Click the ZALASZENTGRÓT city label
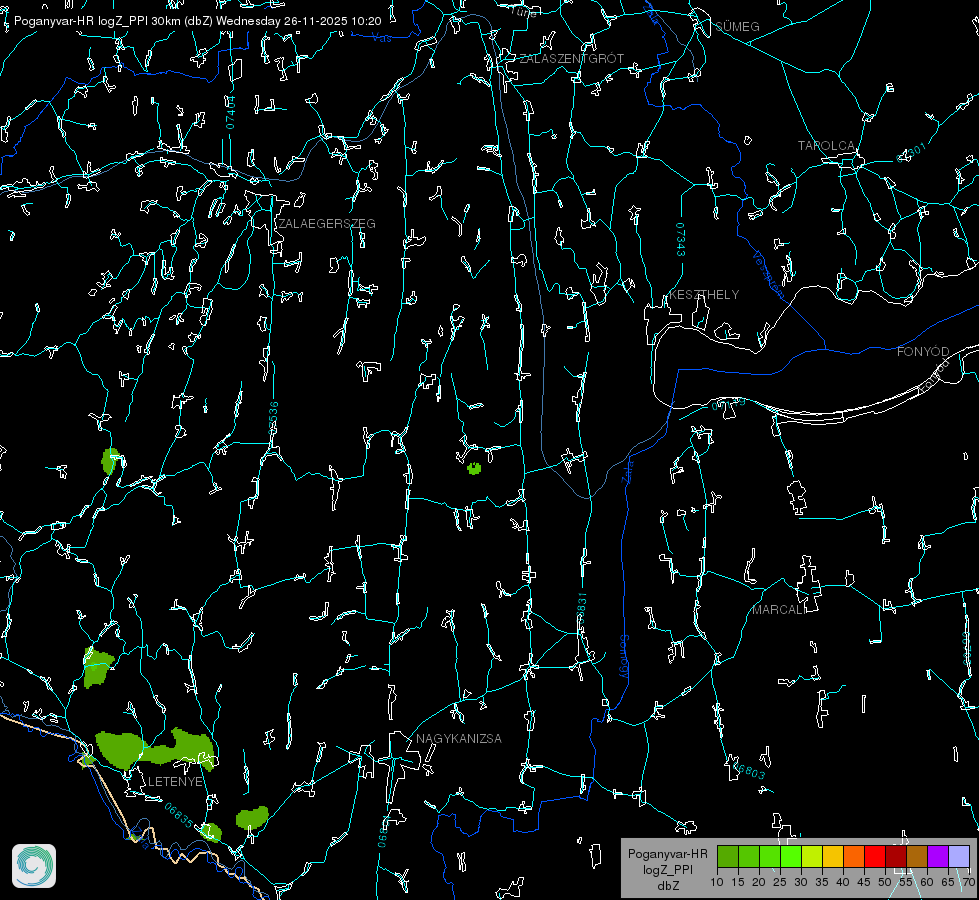 tap(571, 58)
